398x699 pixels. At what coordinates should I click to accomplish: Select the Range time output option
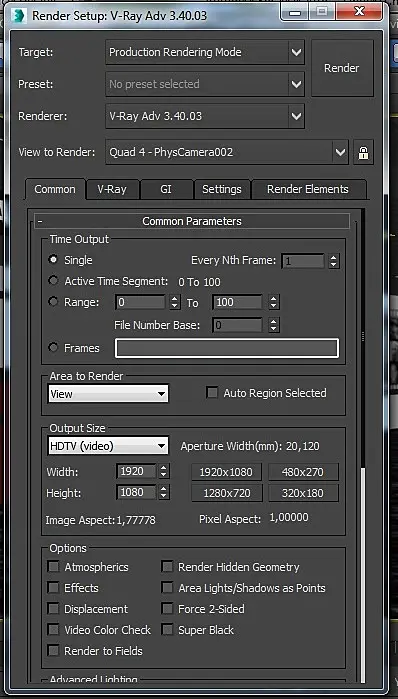53,302
